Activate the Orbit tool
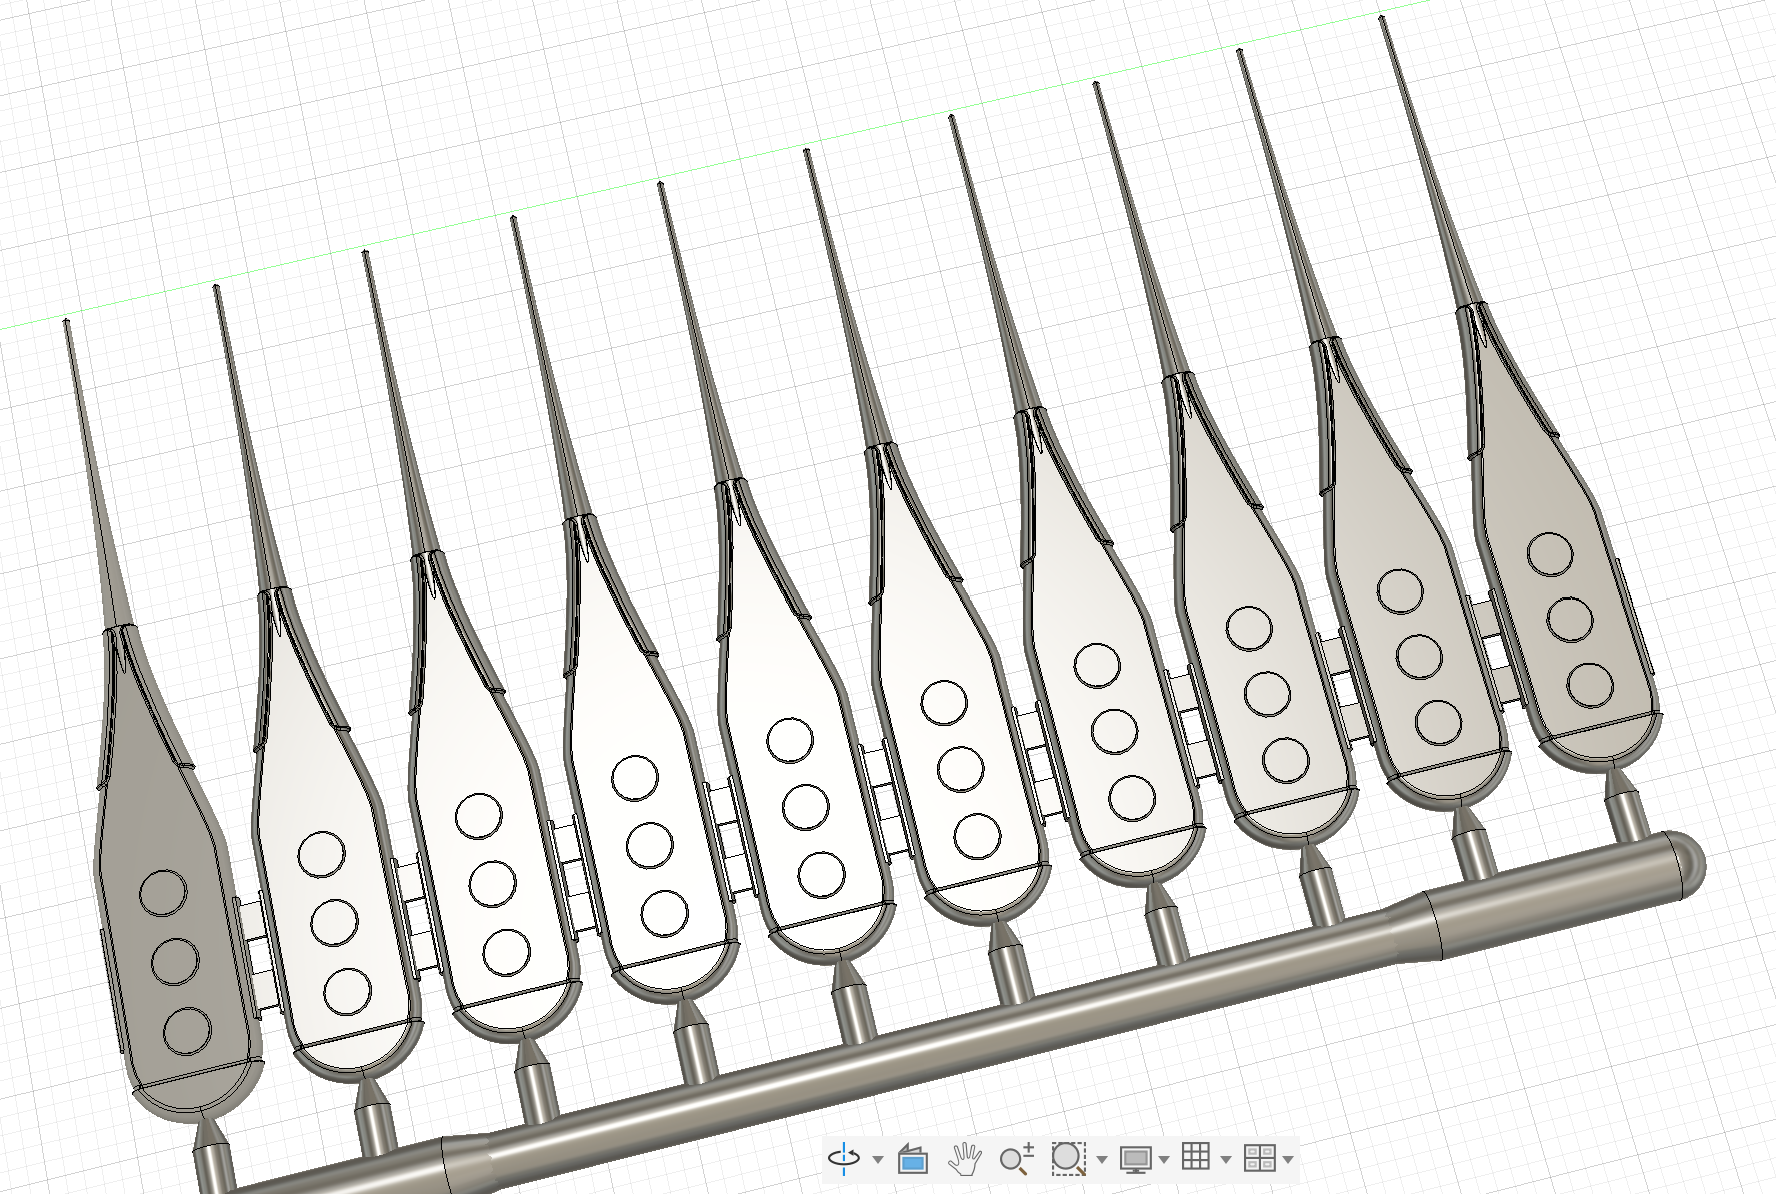This screenshot has width=1776, height=1194. point(844,1159)
